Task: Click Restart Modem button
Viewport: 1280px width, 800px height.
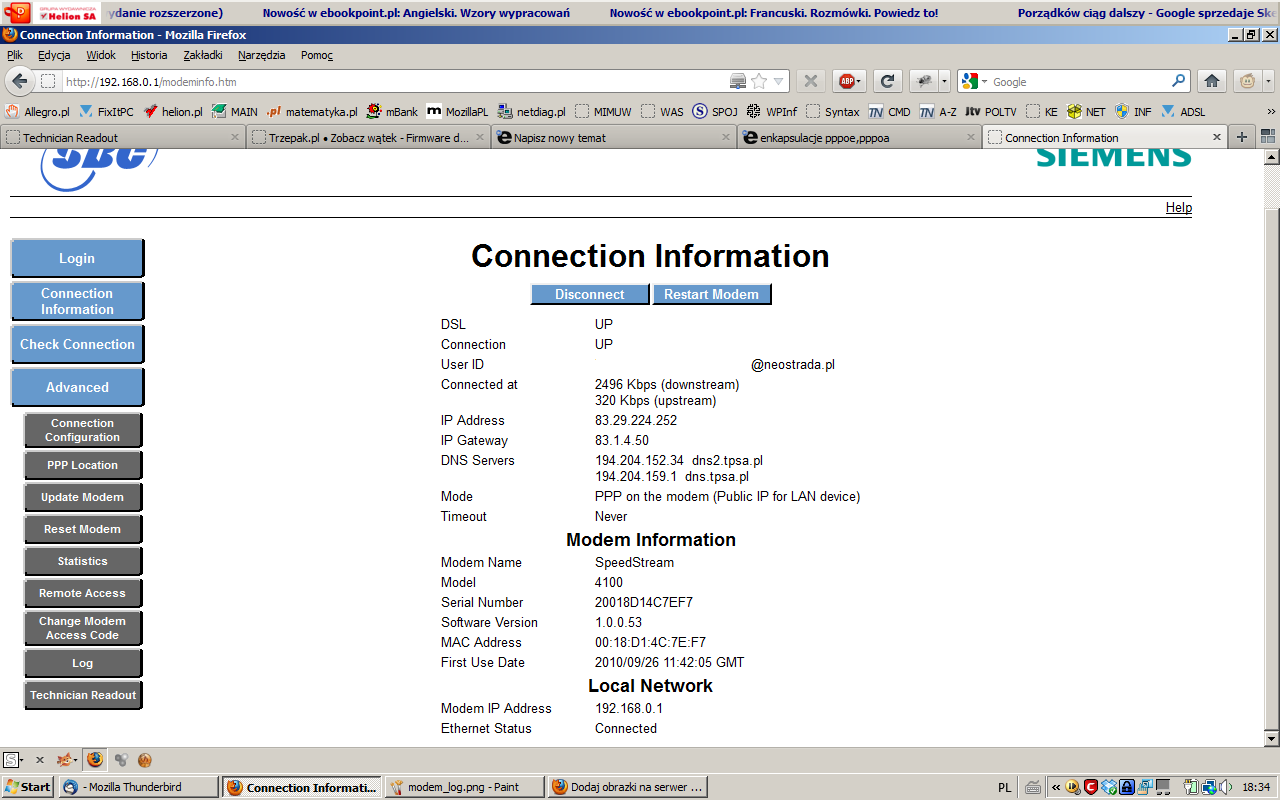Action: pos(712,294)
